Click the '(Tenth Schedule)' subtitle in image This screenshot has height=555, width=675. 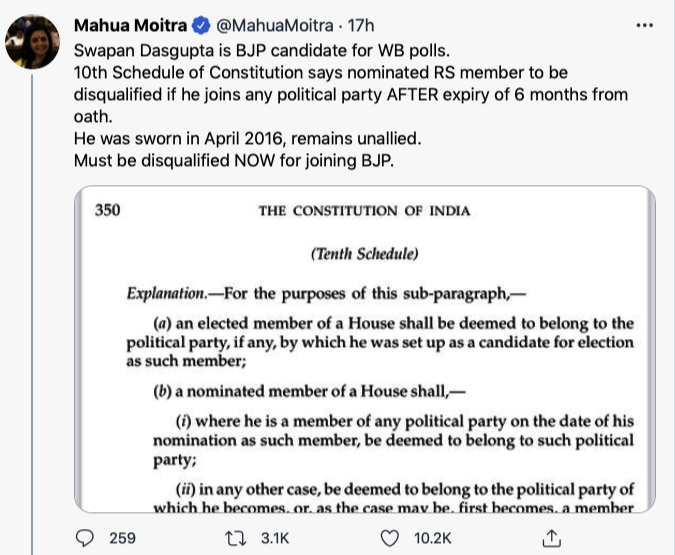364,254
